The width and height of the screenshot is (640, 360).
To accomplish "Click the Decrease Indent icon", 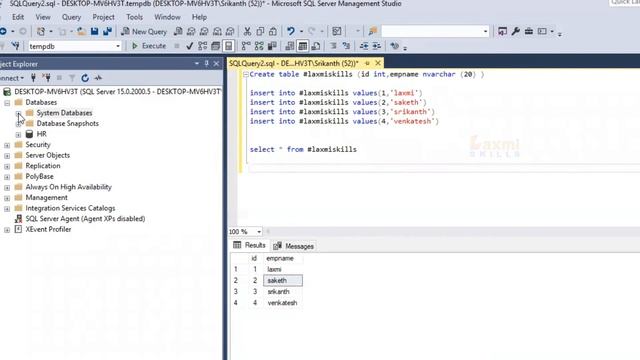I will click(364, 46).
